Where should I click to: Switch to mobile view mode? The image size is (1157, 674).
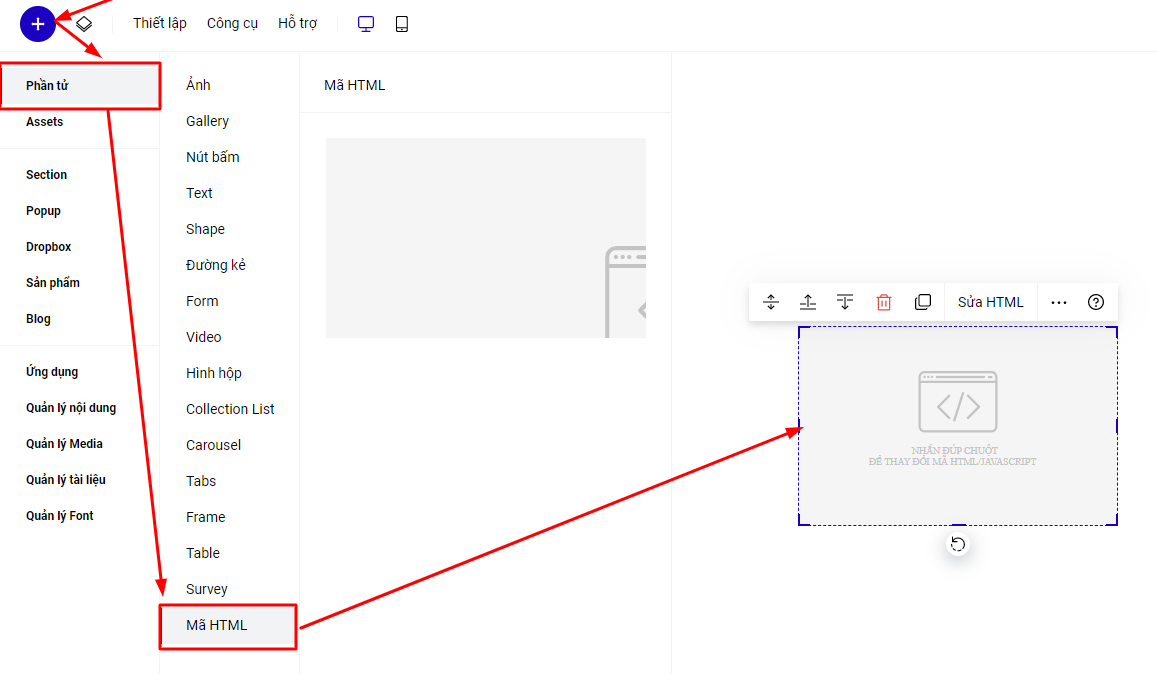(402, 24)
